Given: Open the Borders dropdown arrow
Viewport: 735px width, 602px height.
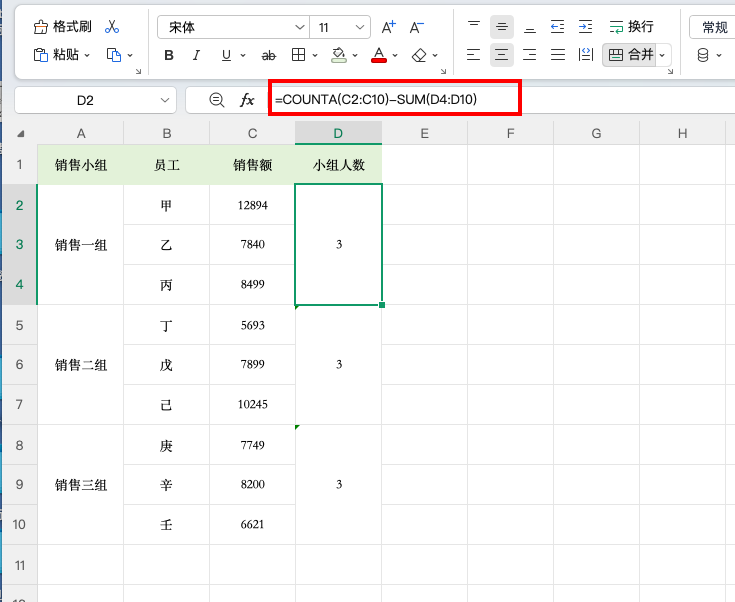Looking at the screenshot, I should point(315,55).
